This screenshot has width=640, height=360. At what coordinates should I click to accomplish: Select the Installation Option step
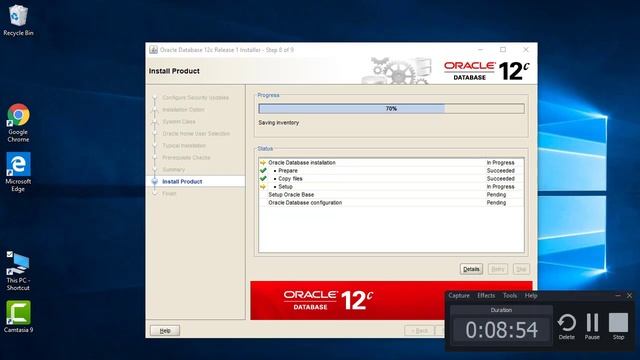point(183,110)
